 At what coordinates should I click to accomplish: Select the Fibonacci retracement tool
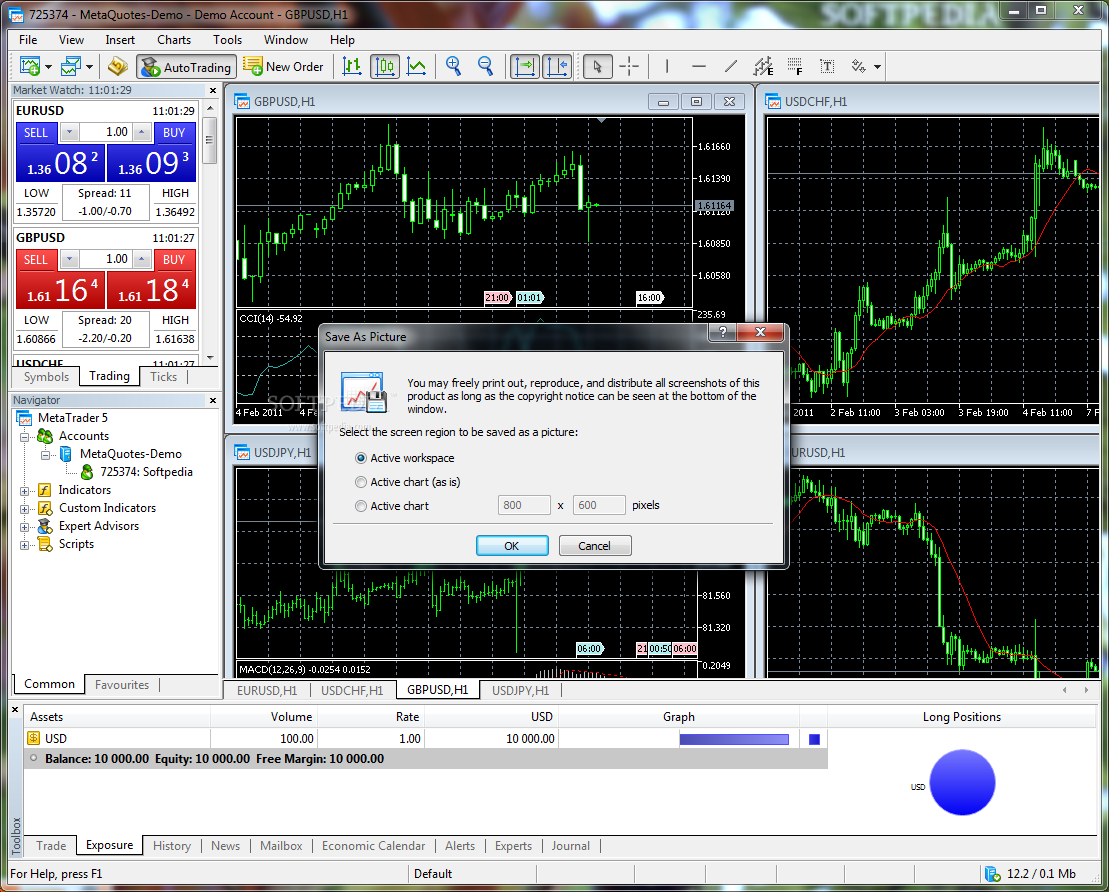(795, 66)
